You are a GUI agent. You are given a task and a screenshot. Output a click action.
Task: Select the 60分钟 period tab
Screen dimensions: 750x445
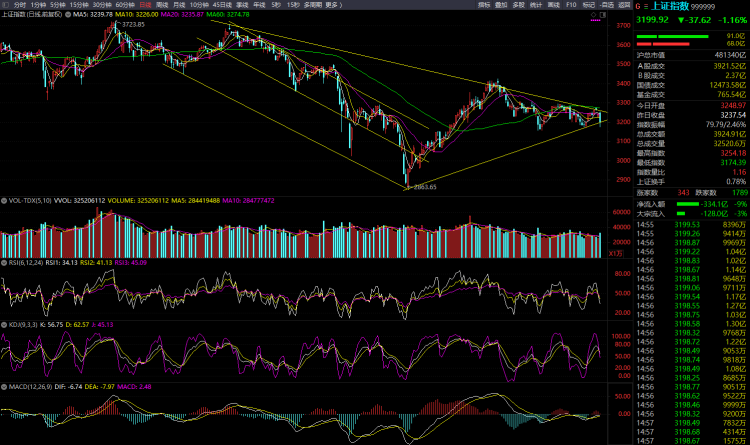point(126,5)
